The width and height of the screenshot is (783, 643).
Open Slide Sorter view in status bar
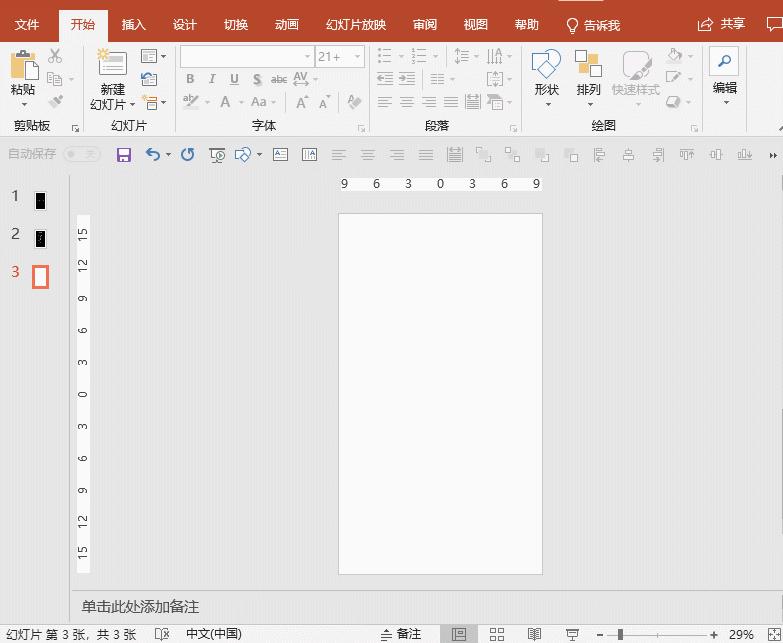[x=497, y=634]
